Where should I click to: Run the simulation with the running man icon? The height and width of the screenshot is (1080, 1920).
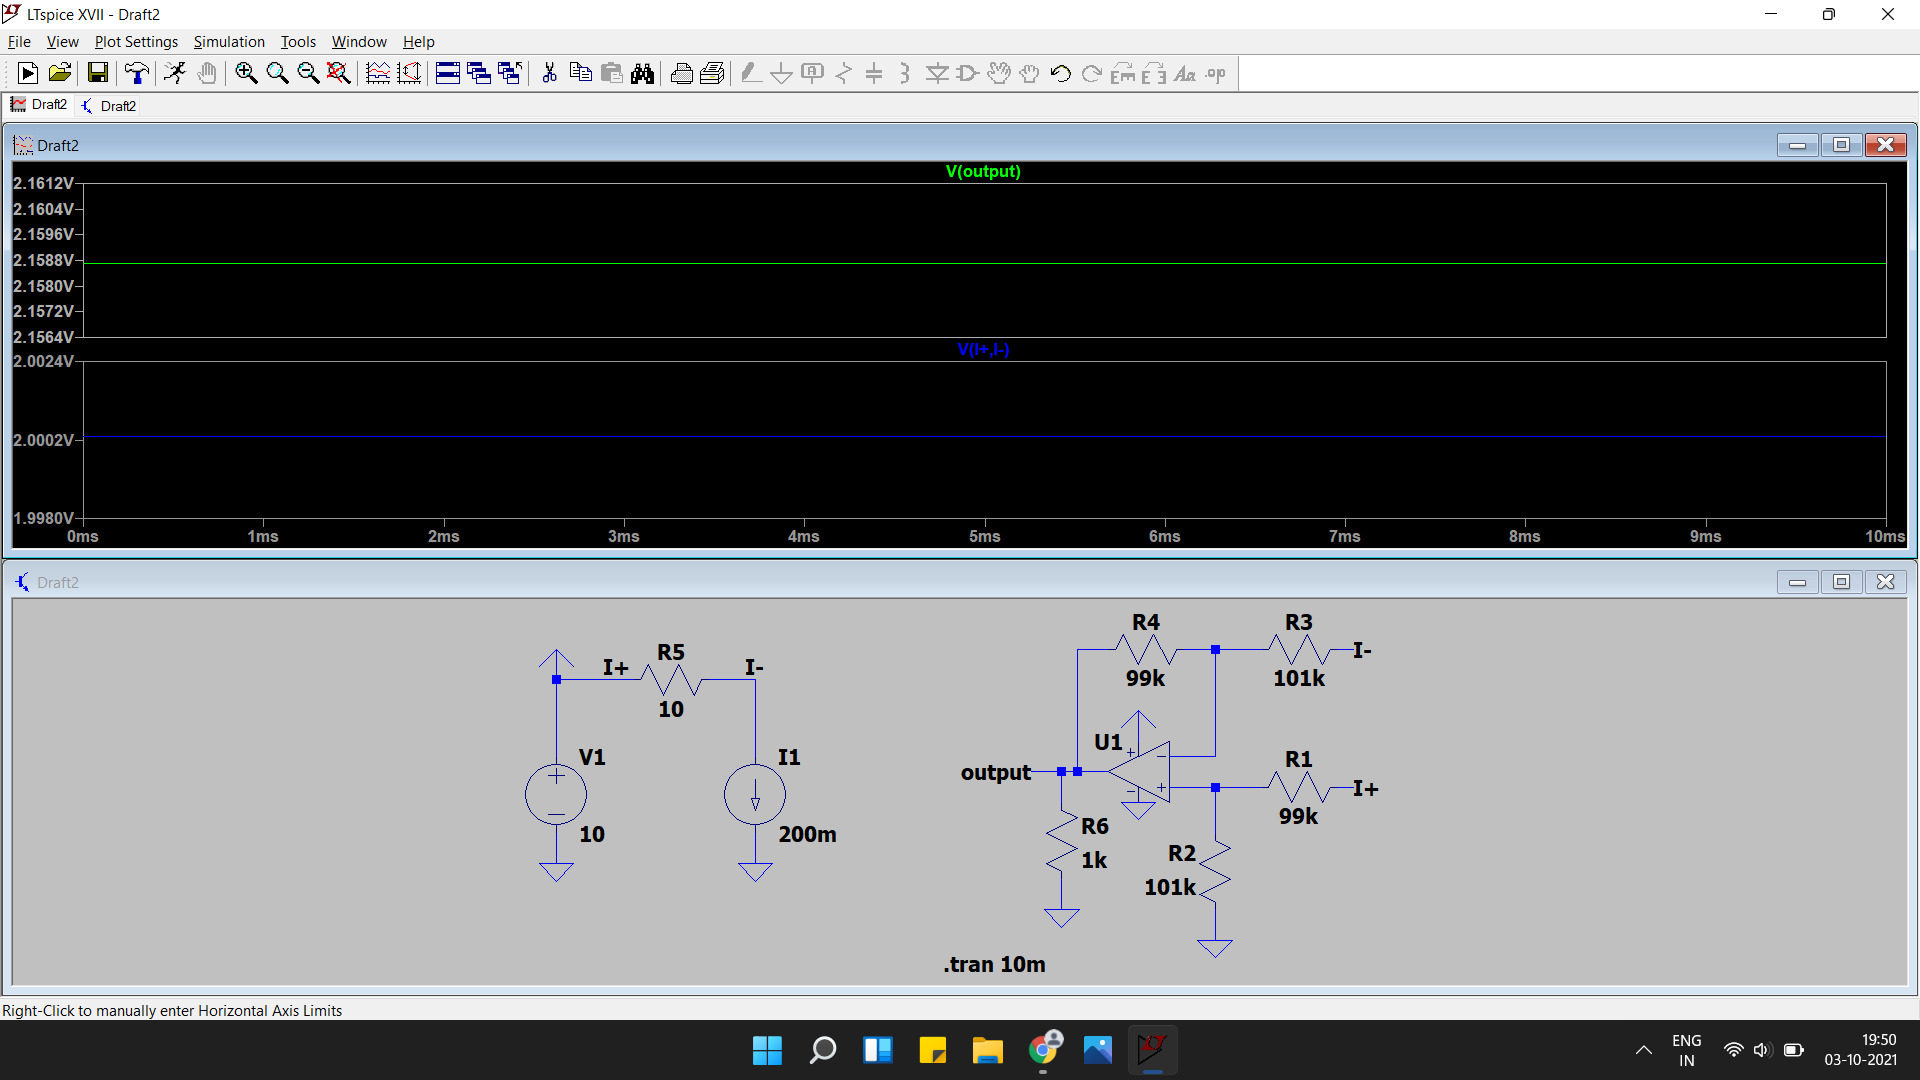[x=175, y=73]
